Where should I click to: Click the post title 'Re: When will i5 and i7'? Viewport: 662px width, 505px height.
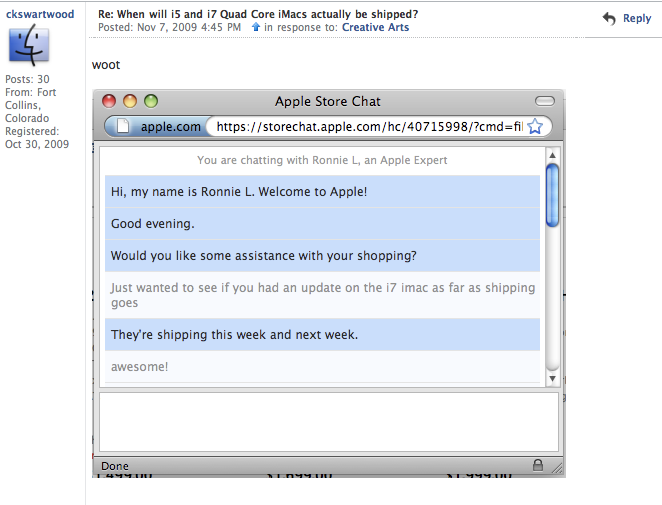click(x=258, y=14)
